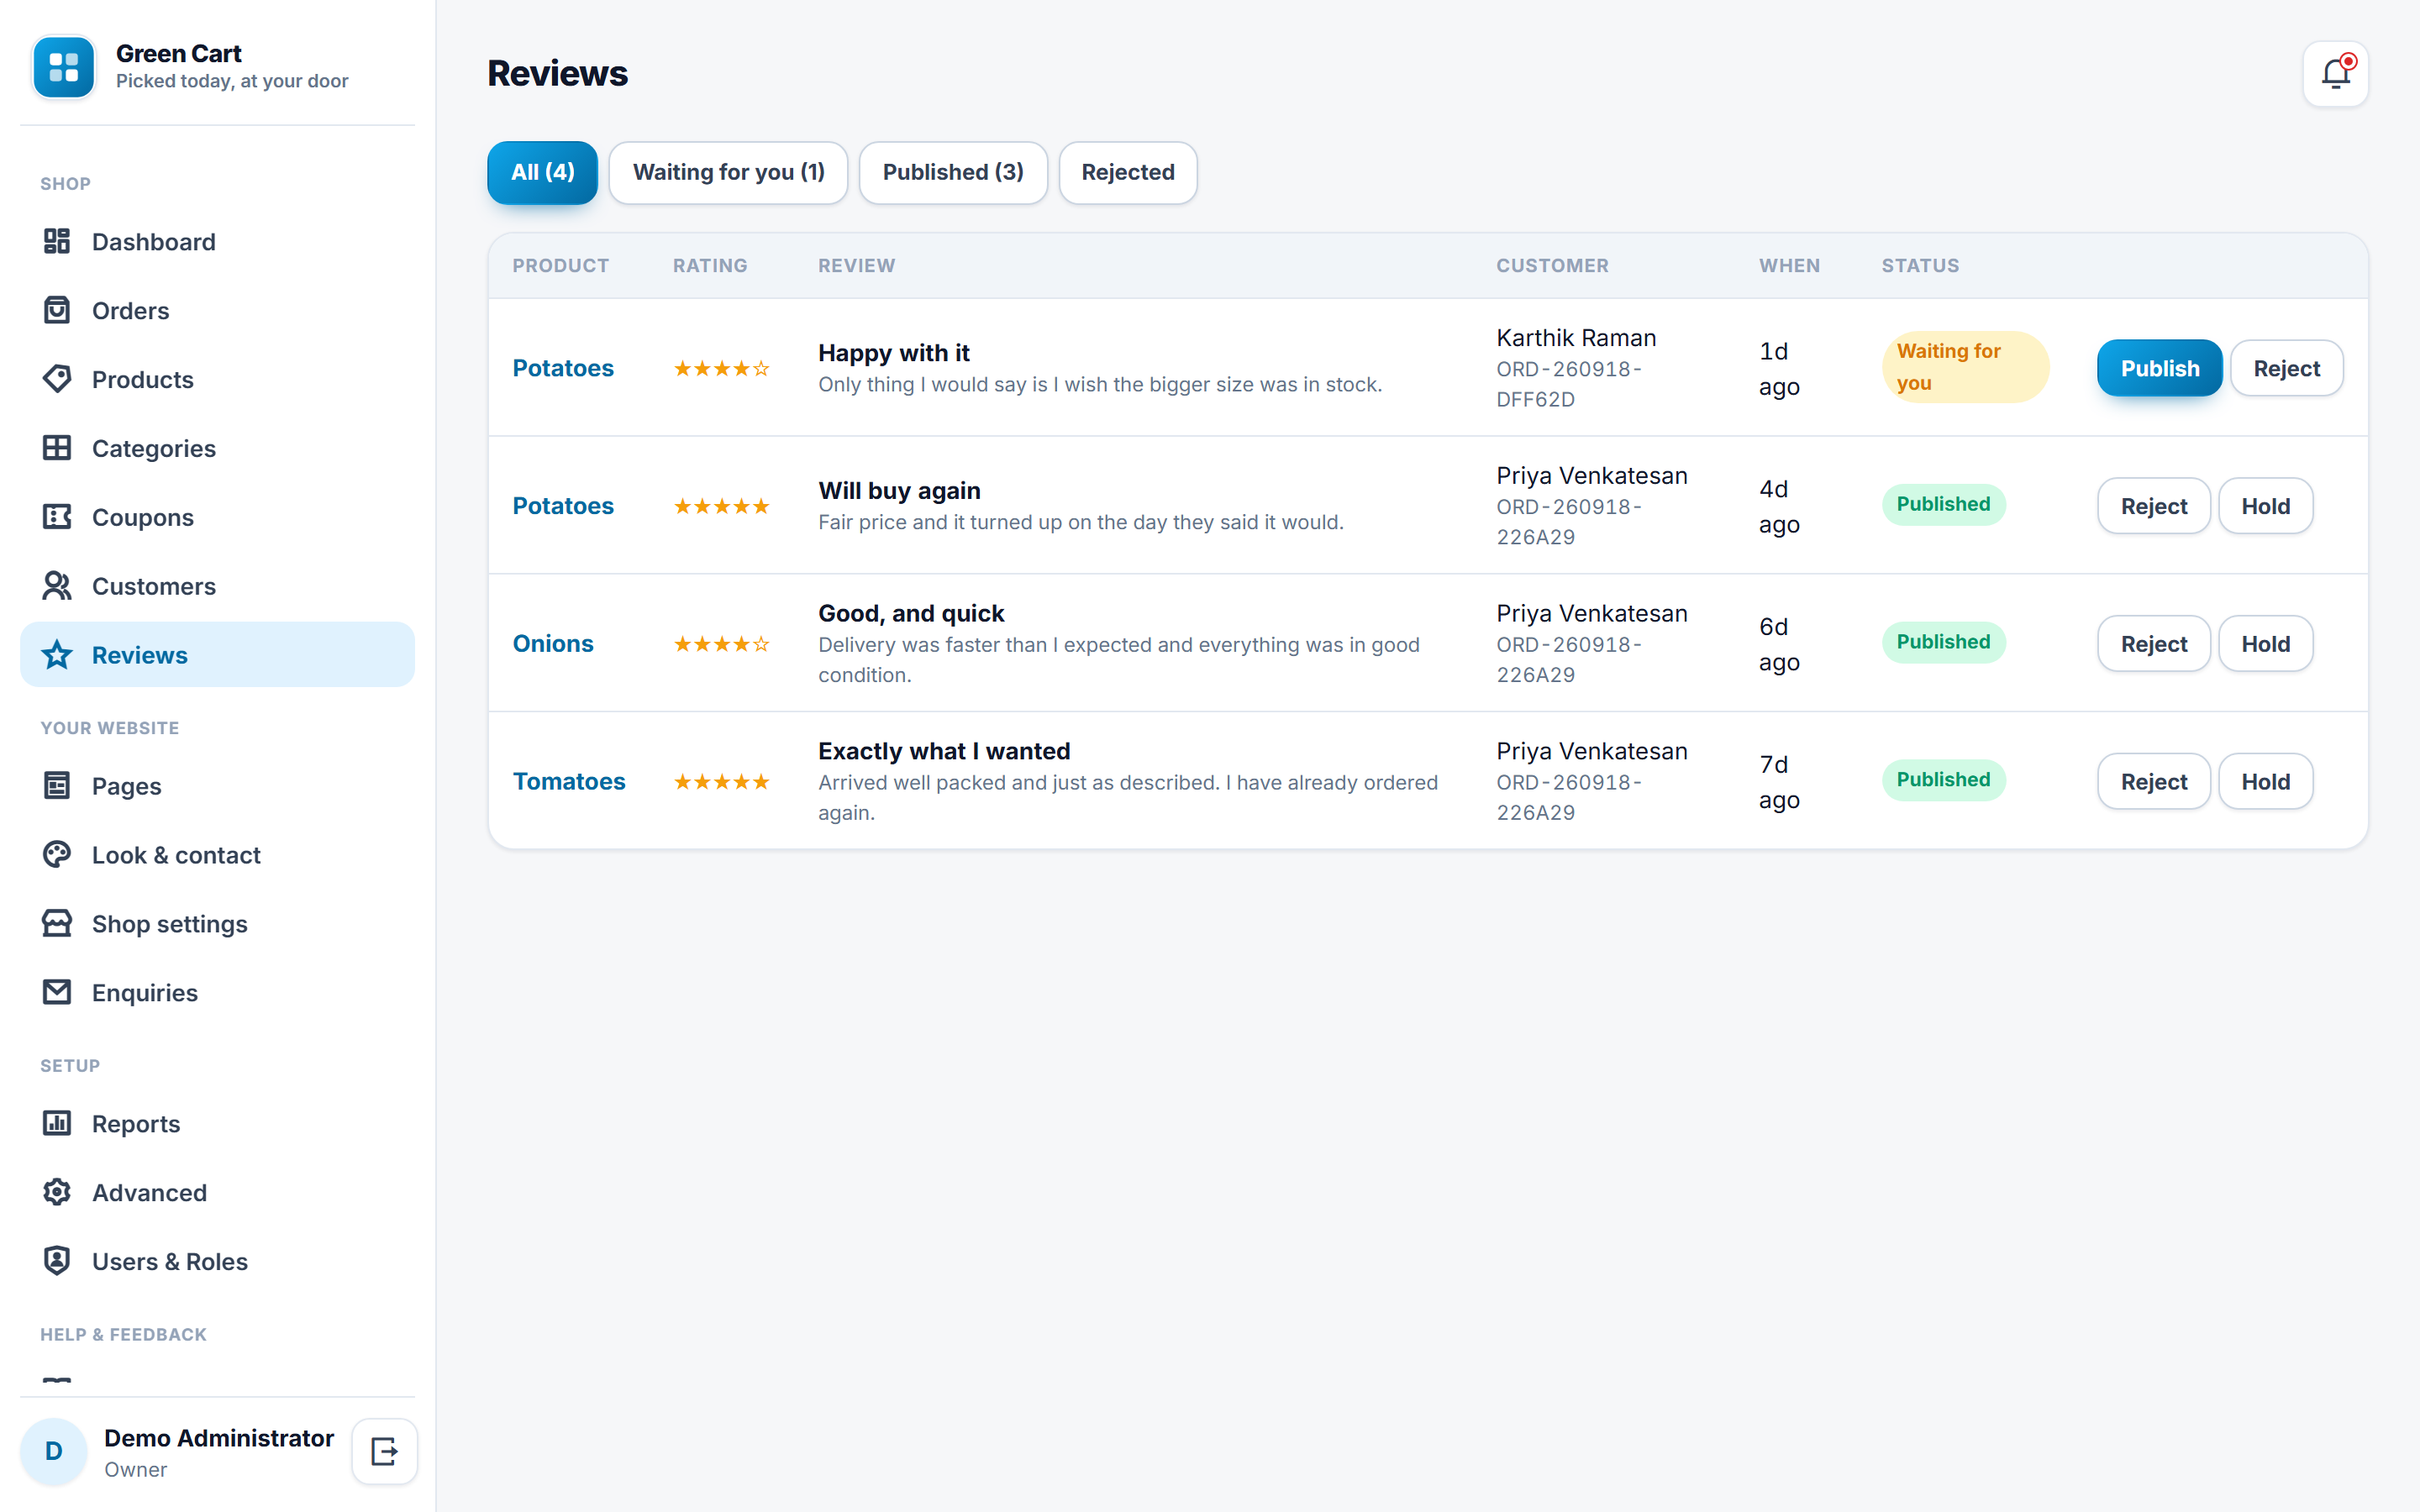Select the All (4) filter tab
This screenshot has width=2420, height=1512.
[542, 172]
